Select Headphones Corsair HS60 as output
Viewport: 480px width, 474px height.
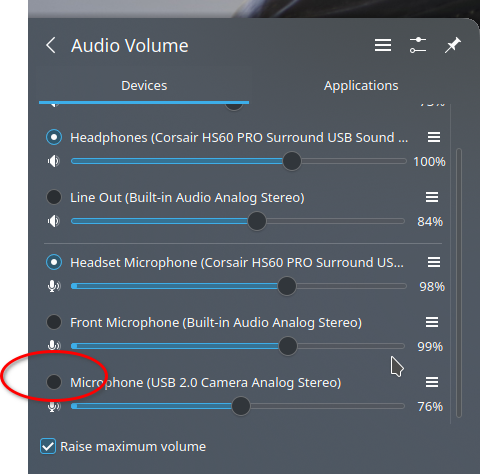pyautogui.click(x=54, y=137)
